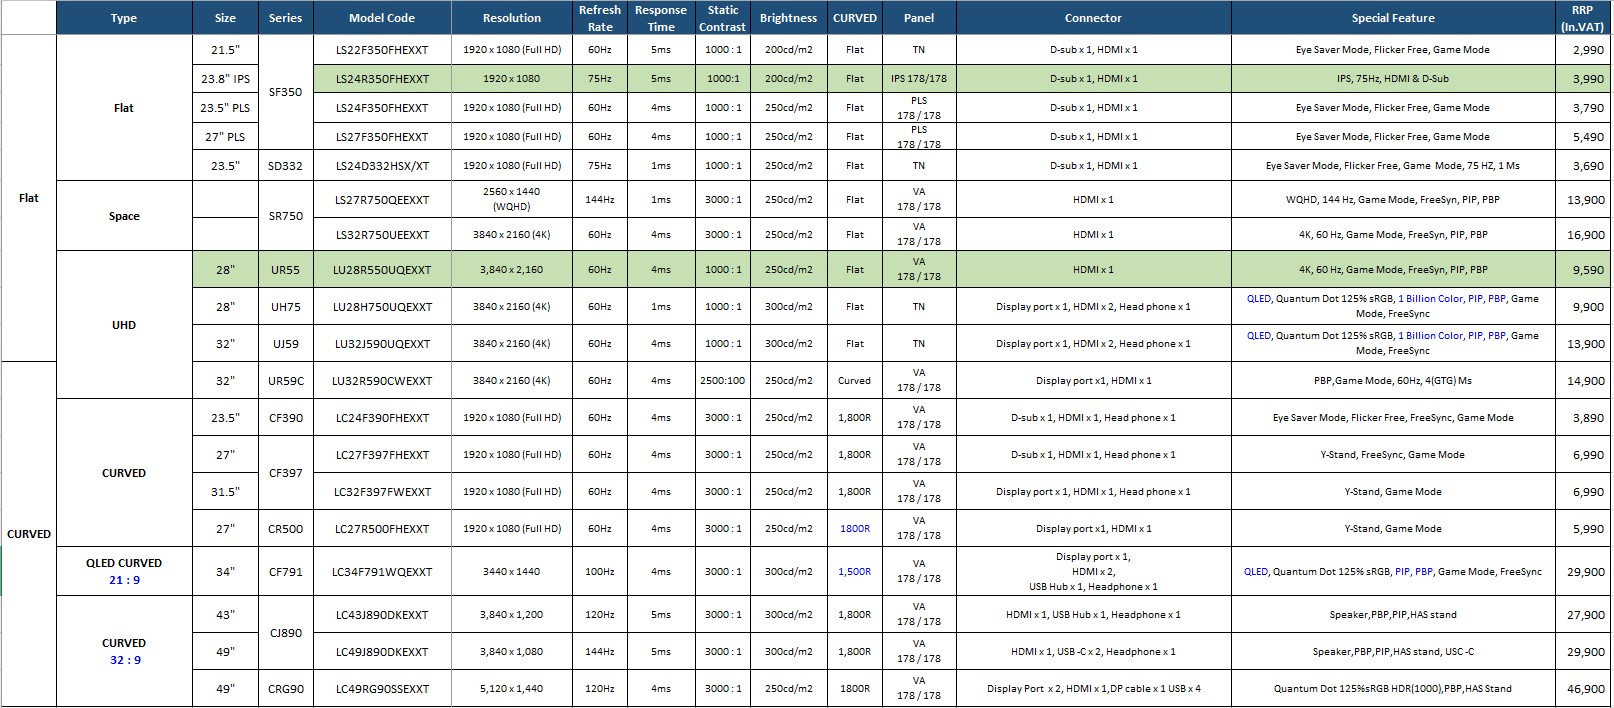This screenshot has height=708, width=1614.
Task: Click the 'Special Feature' header cell
Action: tap(1393, 18)
